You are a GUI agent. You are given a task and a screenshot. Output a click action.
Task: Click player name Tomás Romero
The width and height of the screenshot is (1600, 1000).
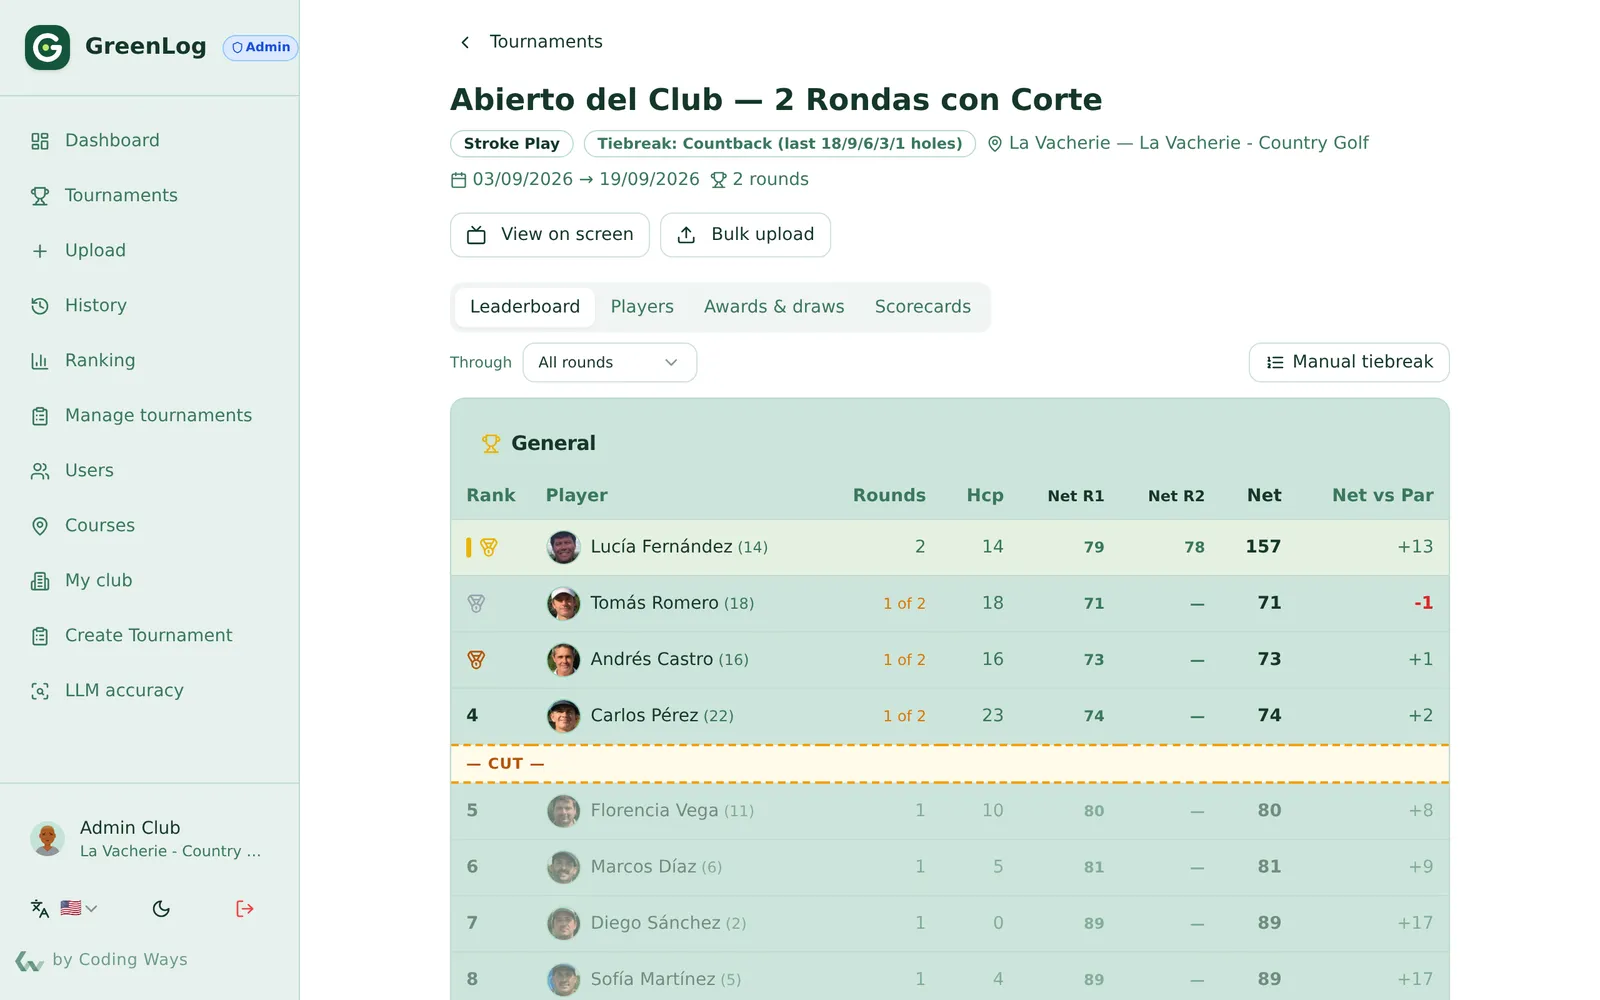pyautogui.click(x=654, y=603)
